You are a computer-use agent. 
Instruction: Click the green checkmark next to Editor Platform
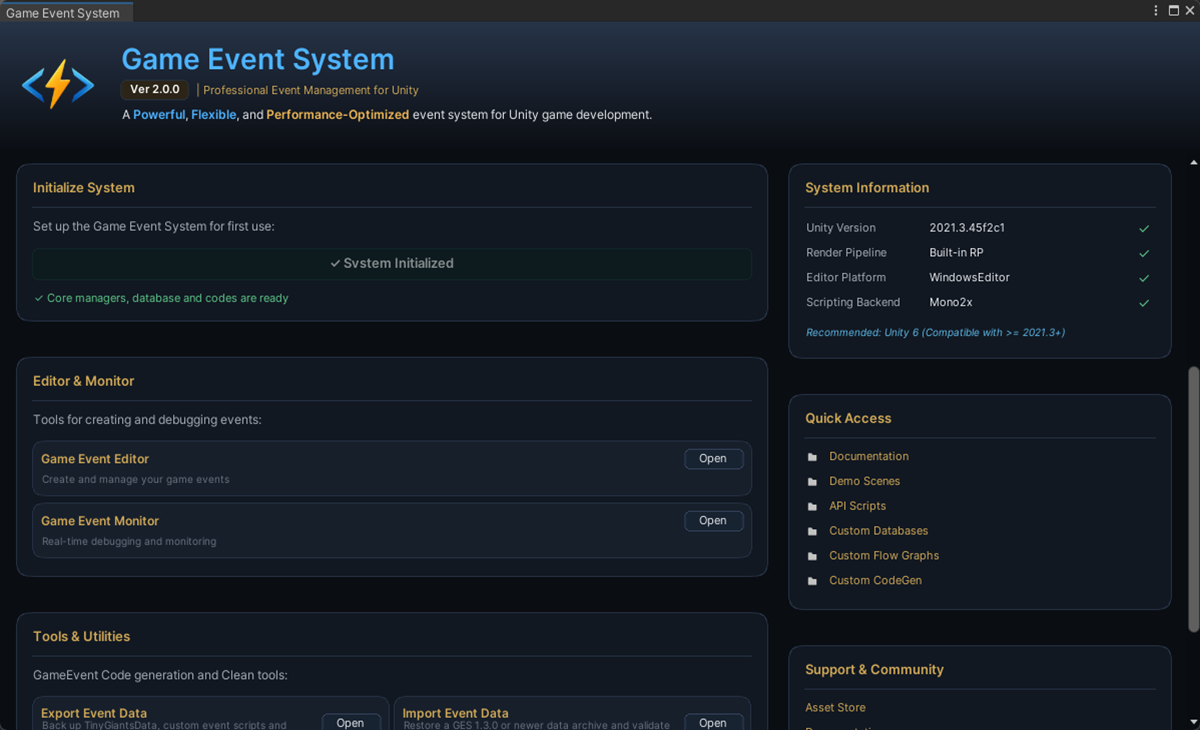pos(1144,278)
